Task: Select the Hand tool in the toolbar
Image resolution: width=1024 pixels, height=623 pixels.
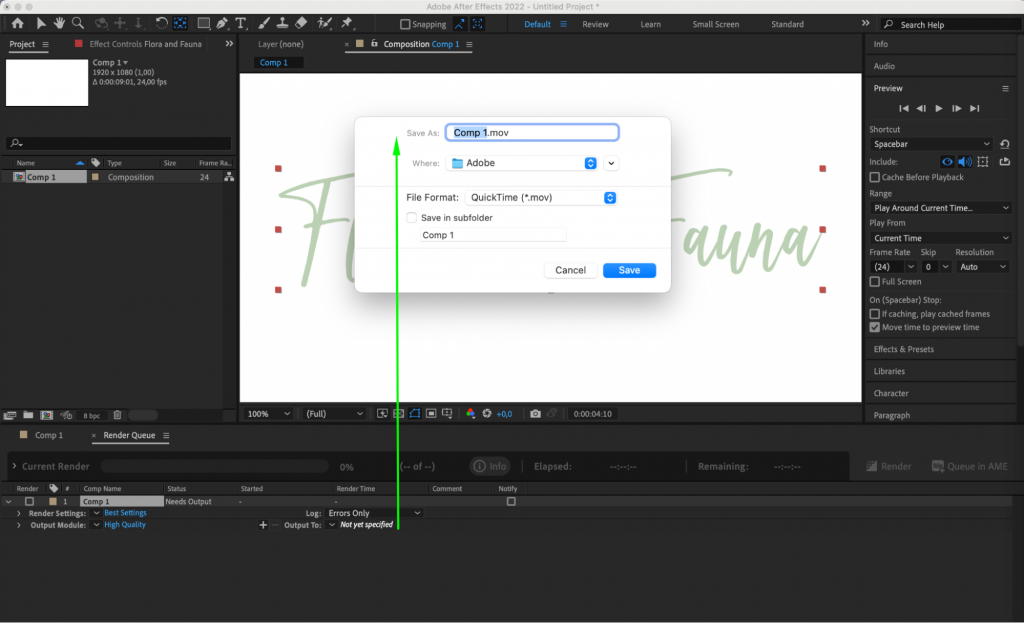Action: [x=58, y=24]
